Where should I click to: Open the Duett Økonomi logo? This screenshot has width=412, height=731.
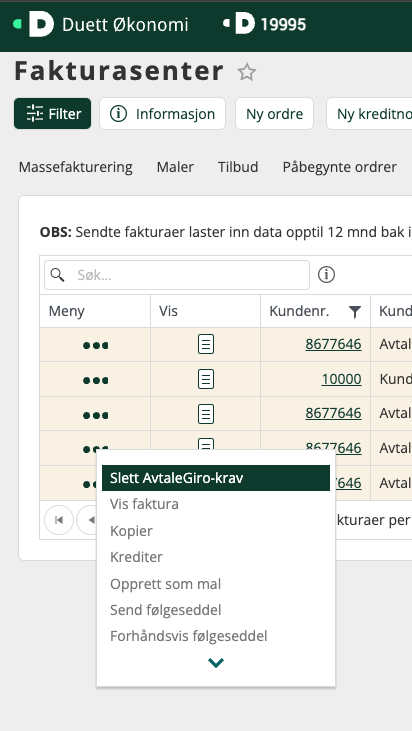point(41,24)
